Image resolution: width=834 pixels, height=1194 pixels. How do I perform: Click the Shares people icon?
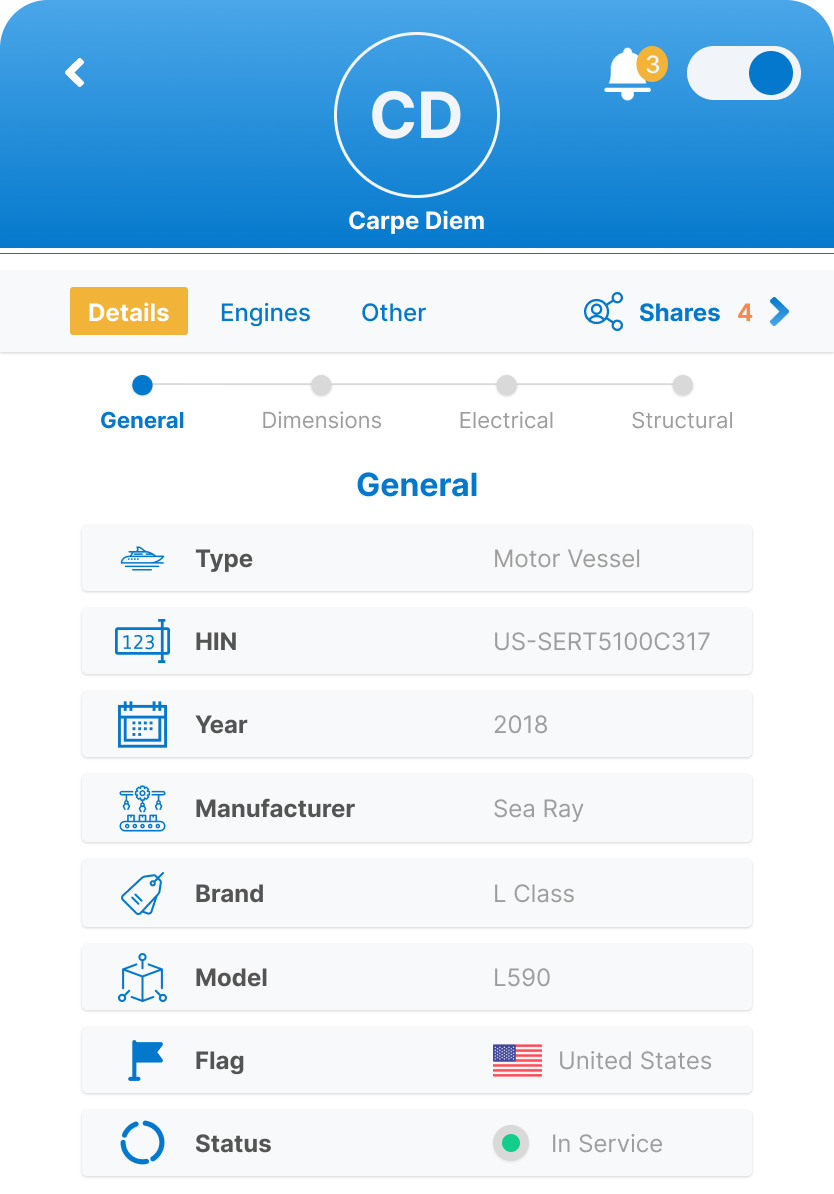point(603,312)
